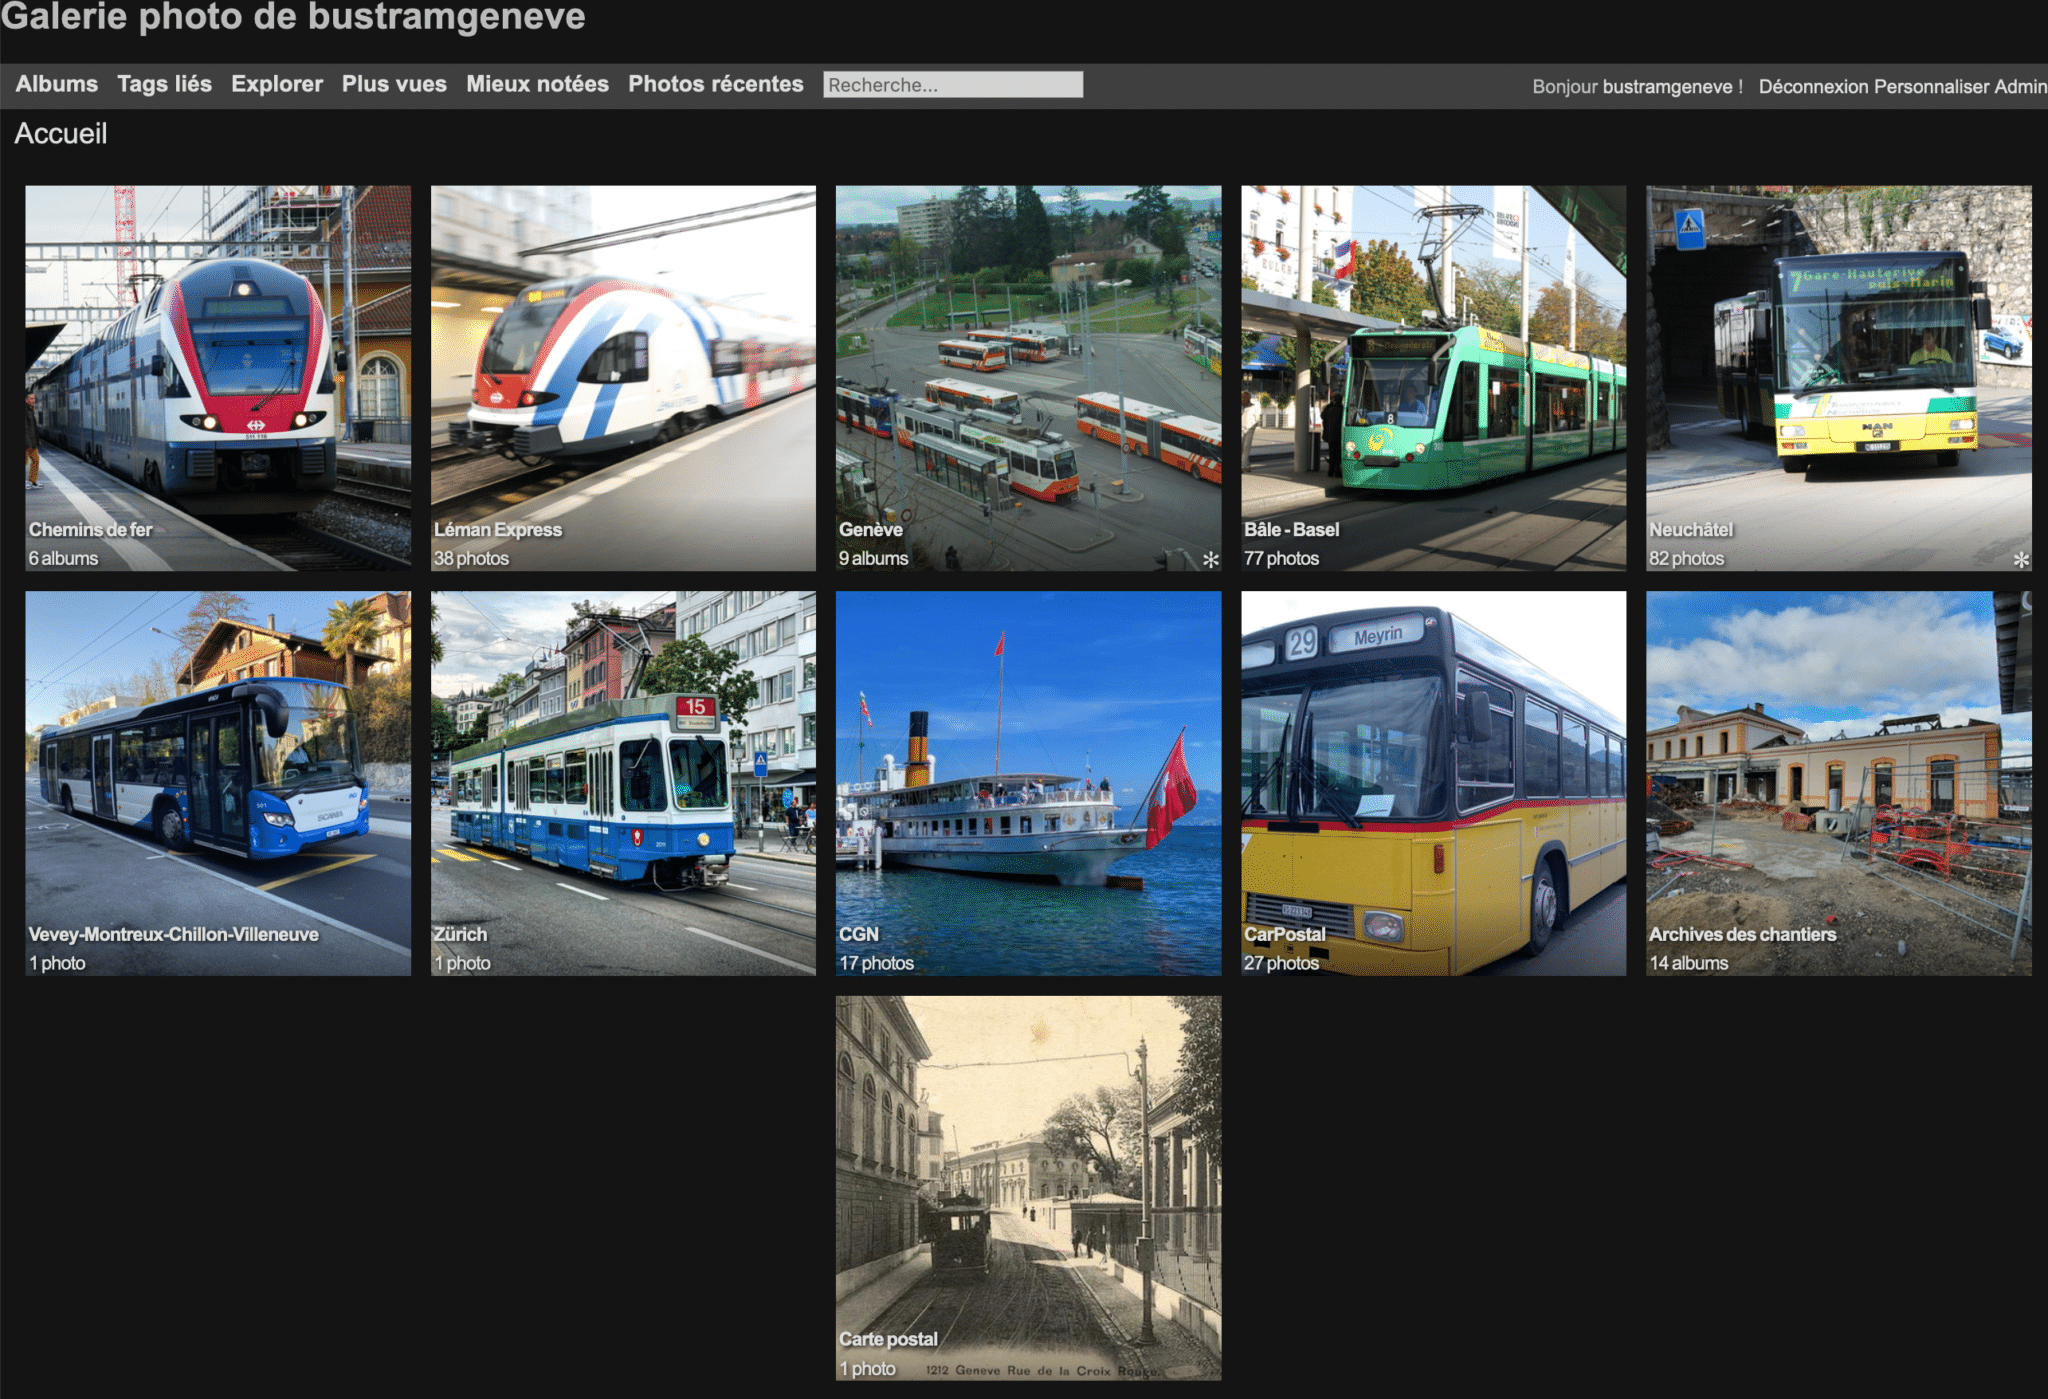Viewport: 2048px width, 1399px height.
Task: Click the '27 photos' count text
Action: [1281, 964]
